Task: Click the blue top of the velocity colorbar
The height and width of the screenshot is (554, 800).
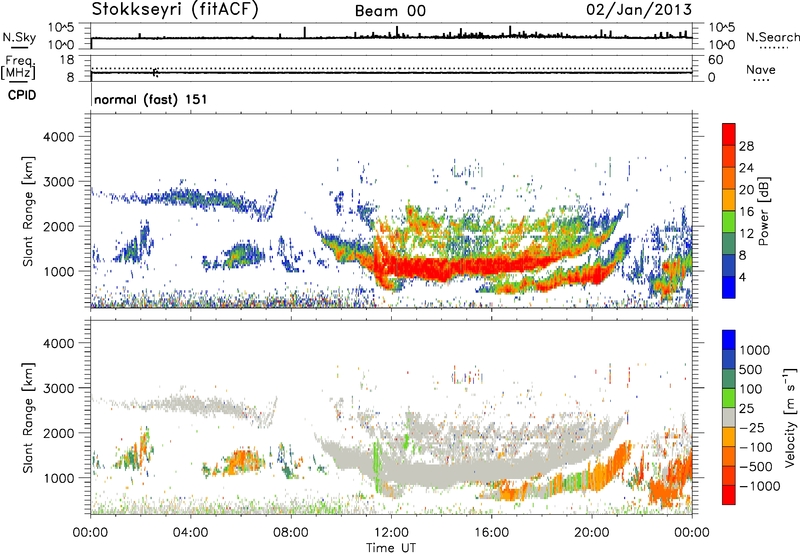Action: pos(729,340)
